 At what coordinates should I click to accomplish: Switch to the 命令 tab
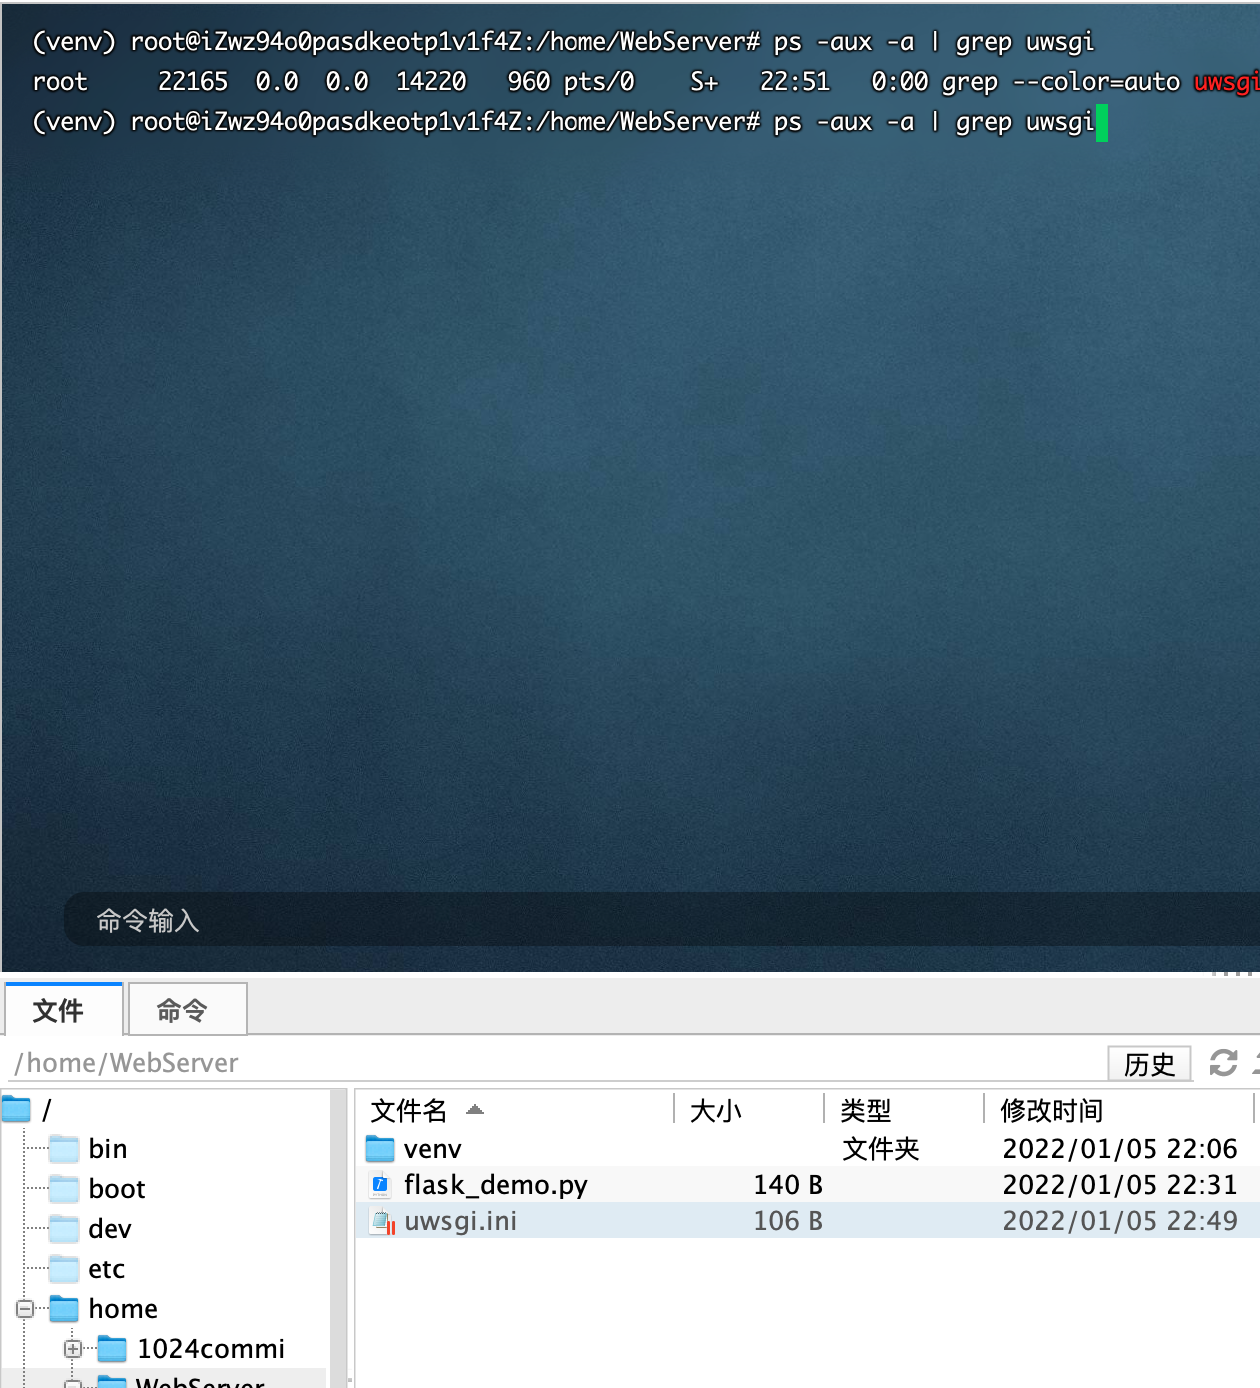point(186,1010)
